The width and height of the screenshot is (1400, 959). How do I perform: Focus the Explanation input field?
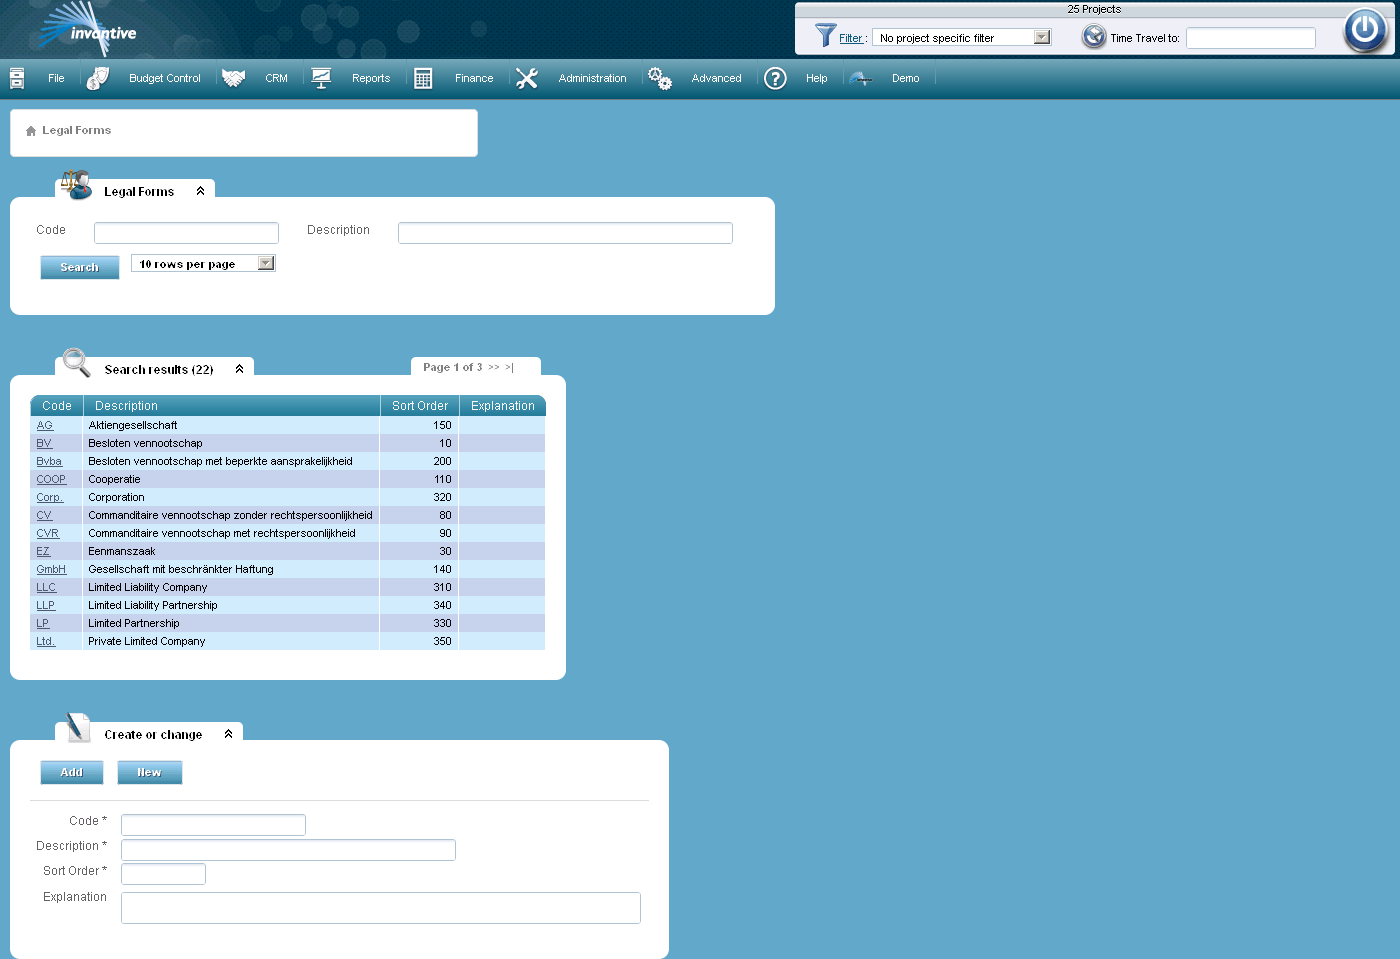[x=381, y=908]
